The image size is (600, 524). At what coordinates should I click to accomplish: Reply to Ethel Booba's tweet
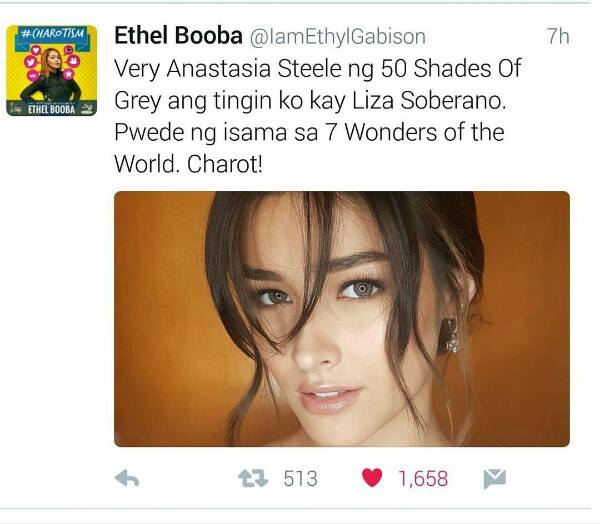coord(127,478)
